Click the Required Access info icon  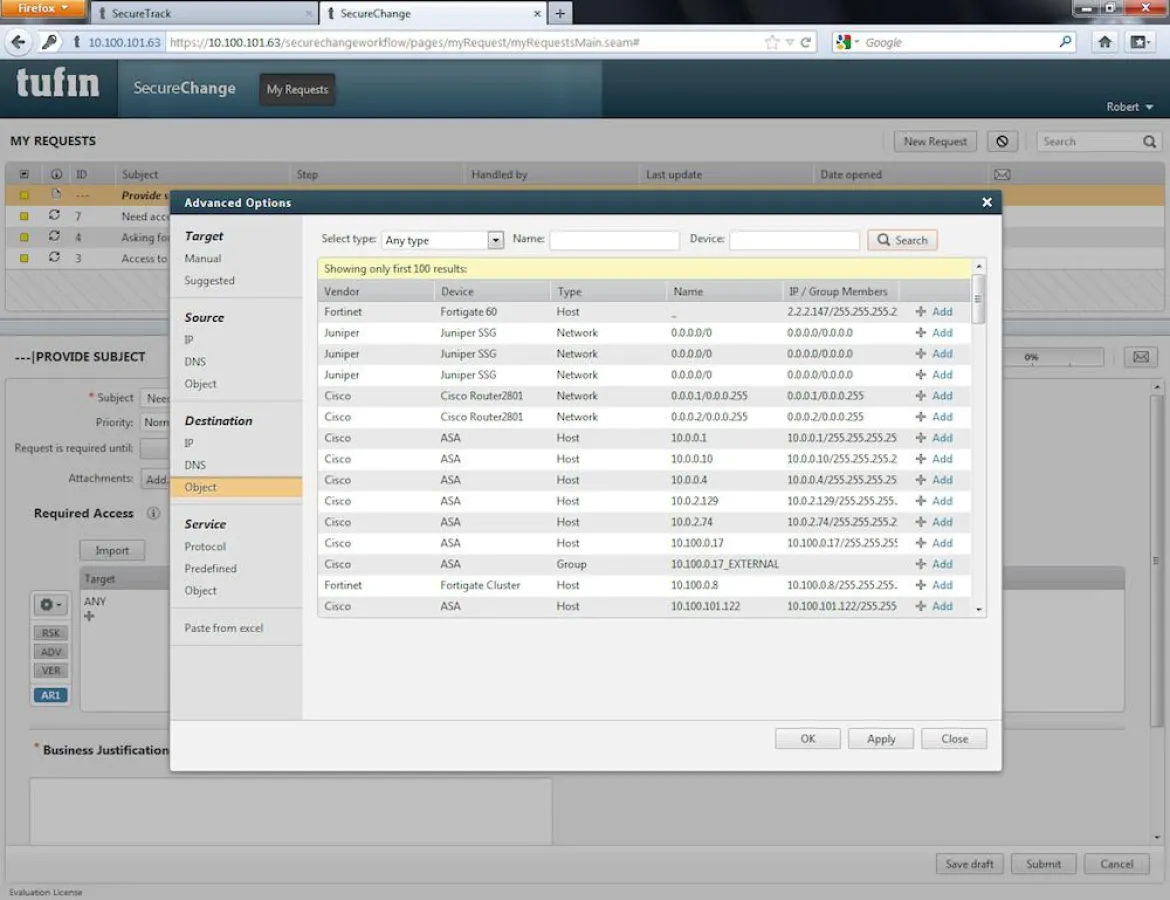(154, 513)
